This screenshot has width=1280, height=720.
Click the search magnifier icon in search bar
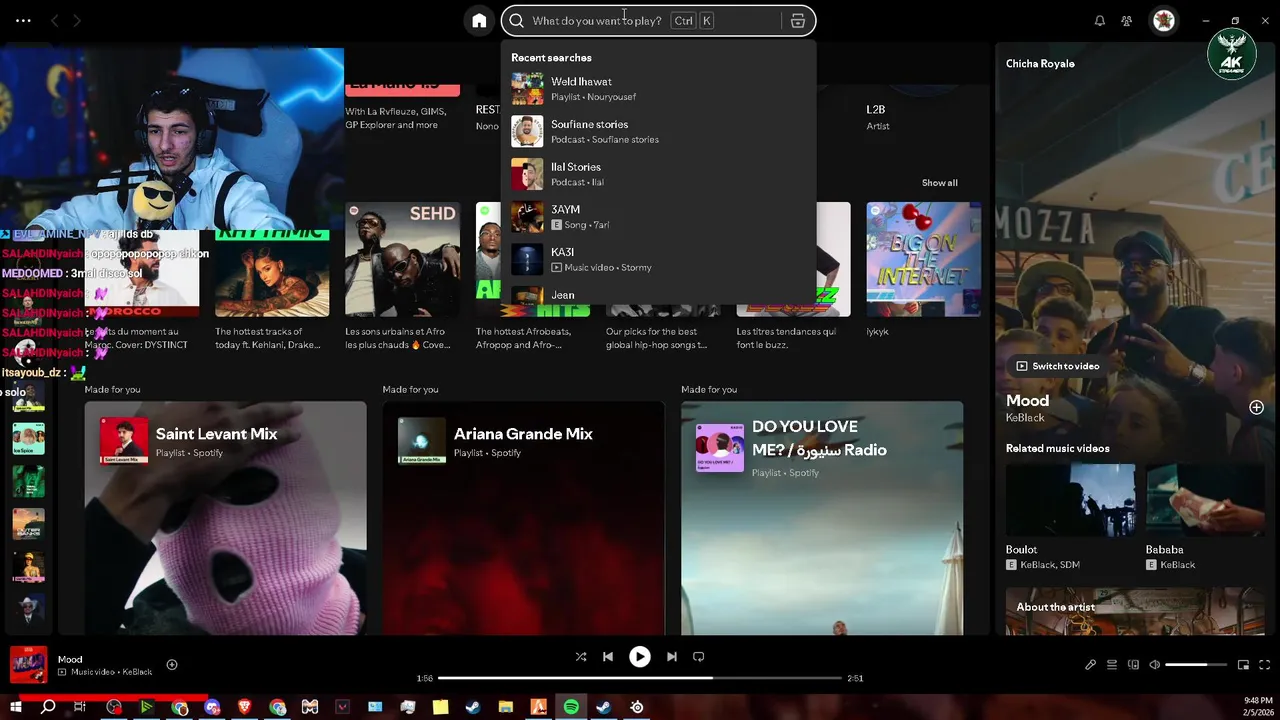point(517,20)
